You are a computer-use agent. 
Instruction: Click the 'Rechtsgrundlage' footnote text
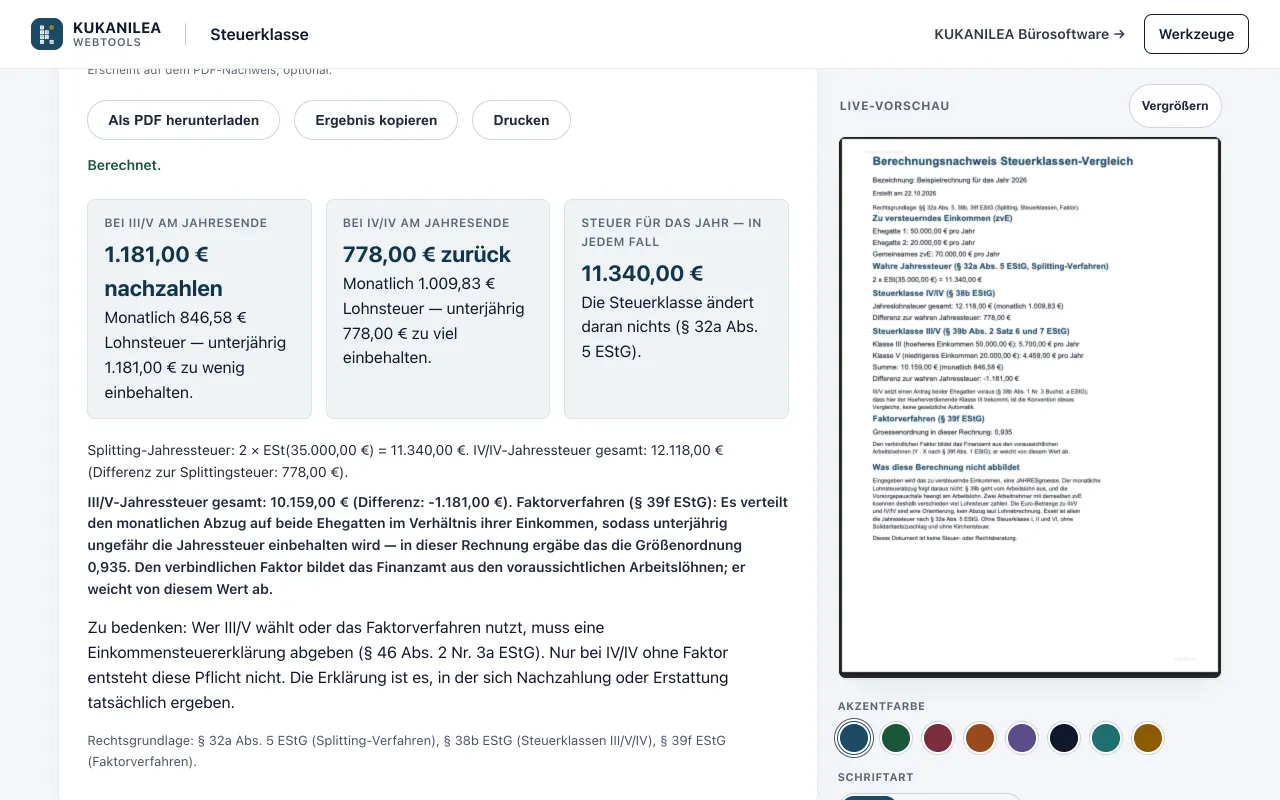coord(407,751)
